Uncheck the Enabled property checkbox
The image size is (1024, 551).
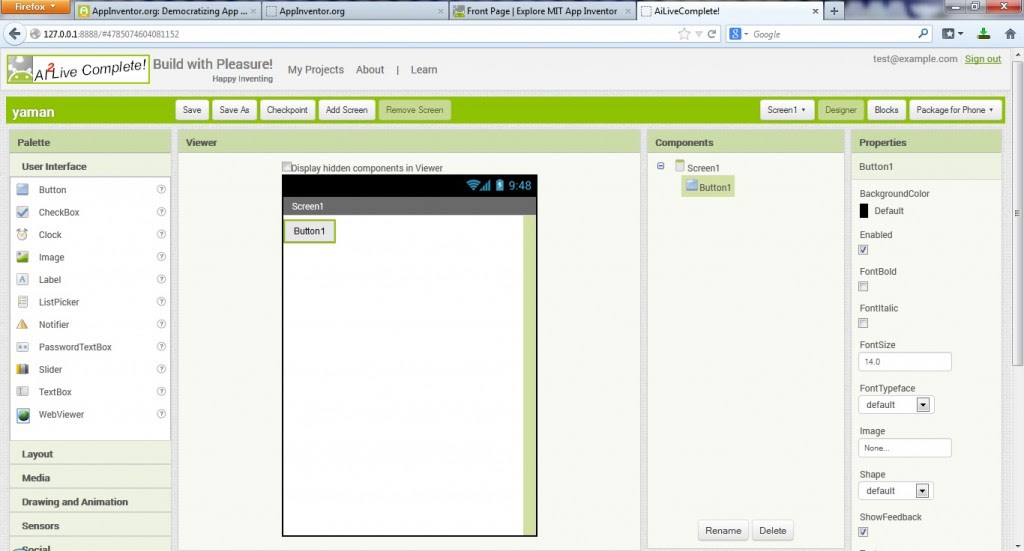pos(863,250)
